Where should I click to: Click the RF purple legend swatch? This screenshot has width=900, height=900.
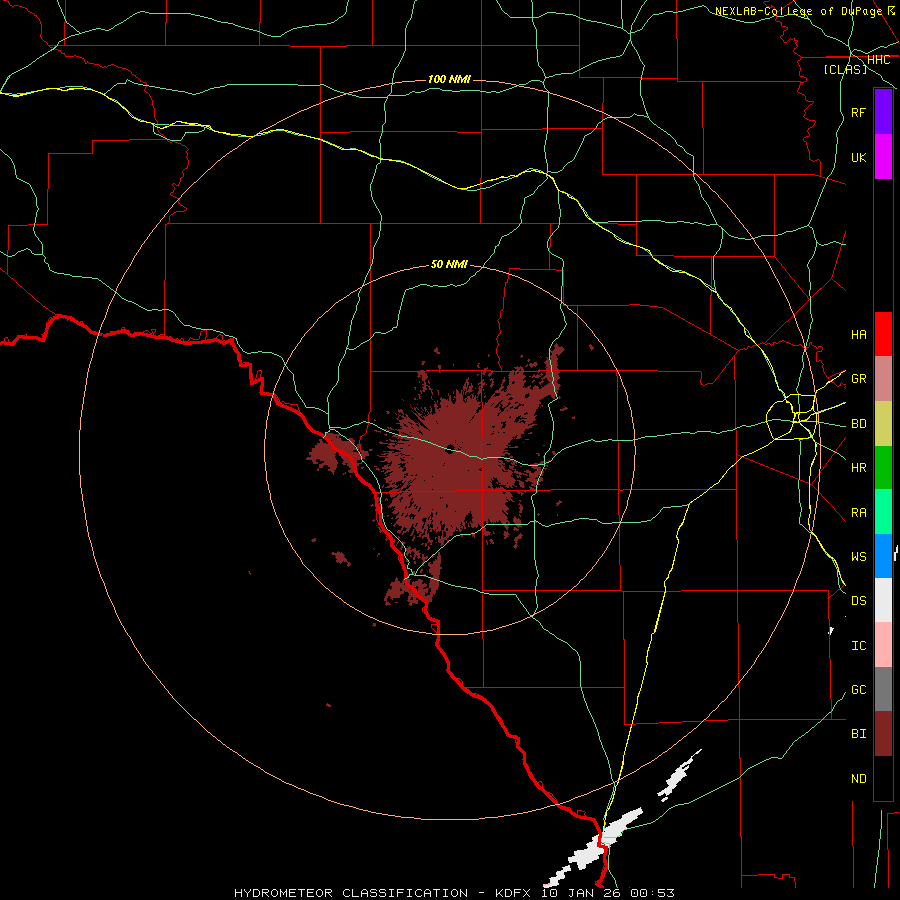pyautogui.click(x=883, y=112)
